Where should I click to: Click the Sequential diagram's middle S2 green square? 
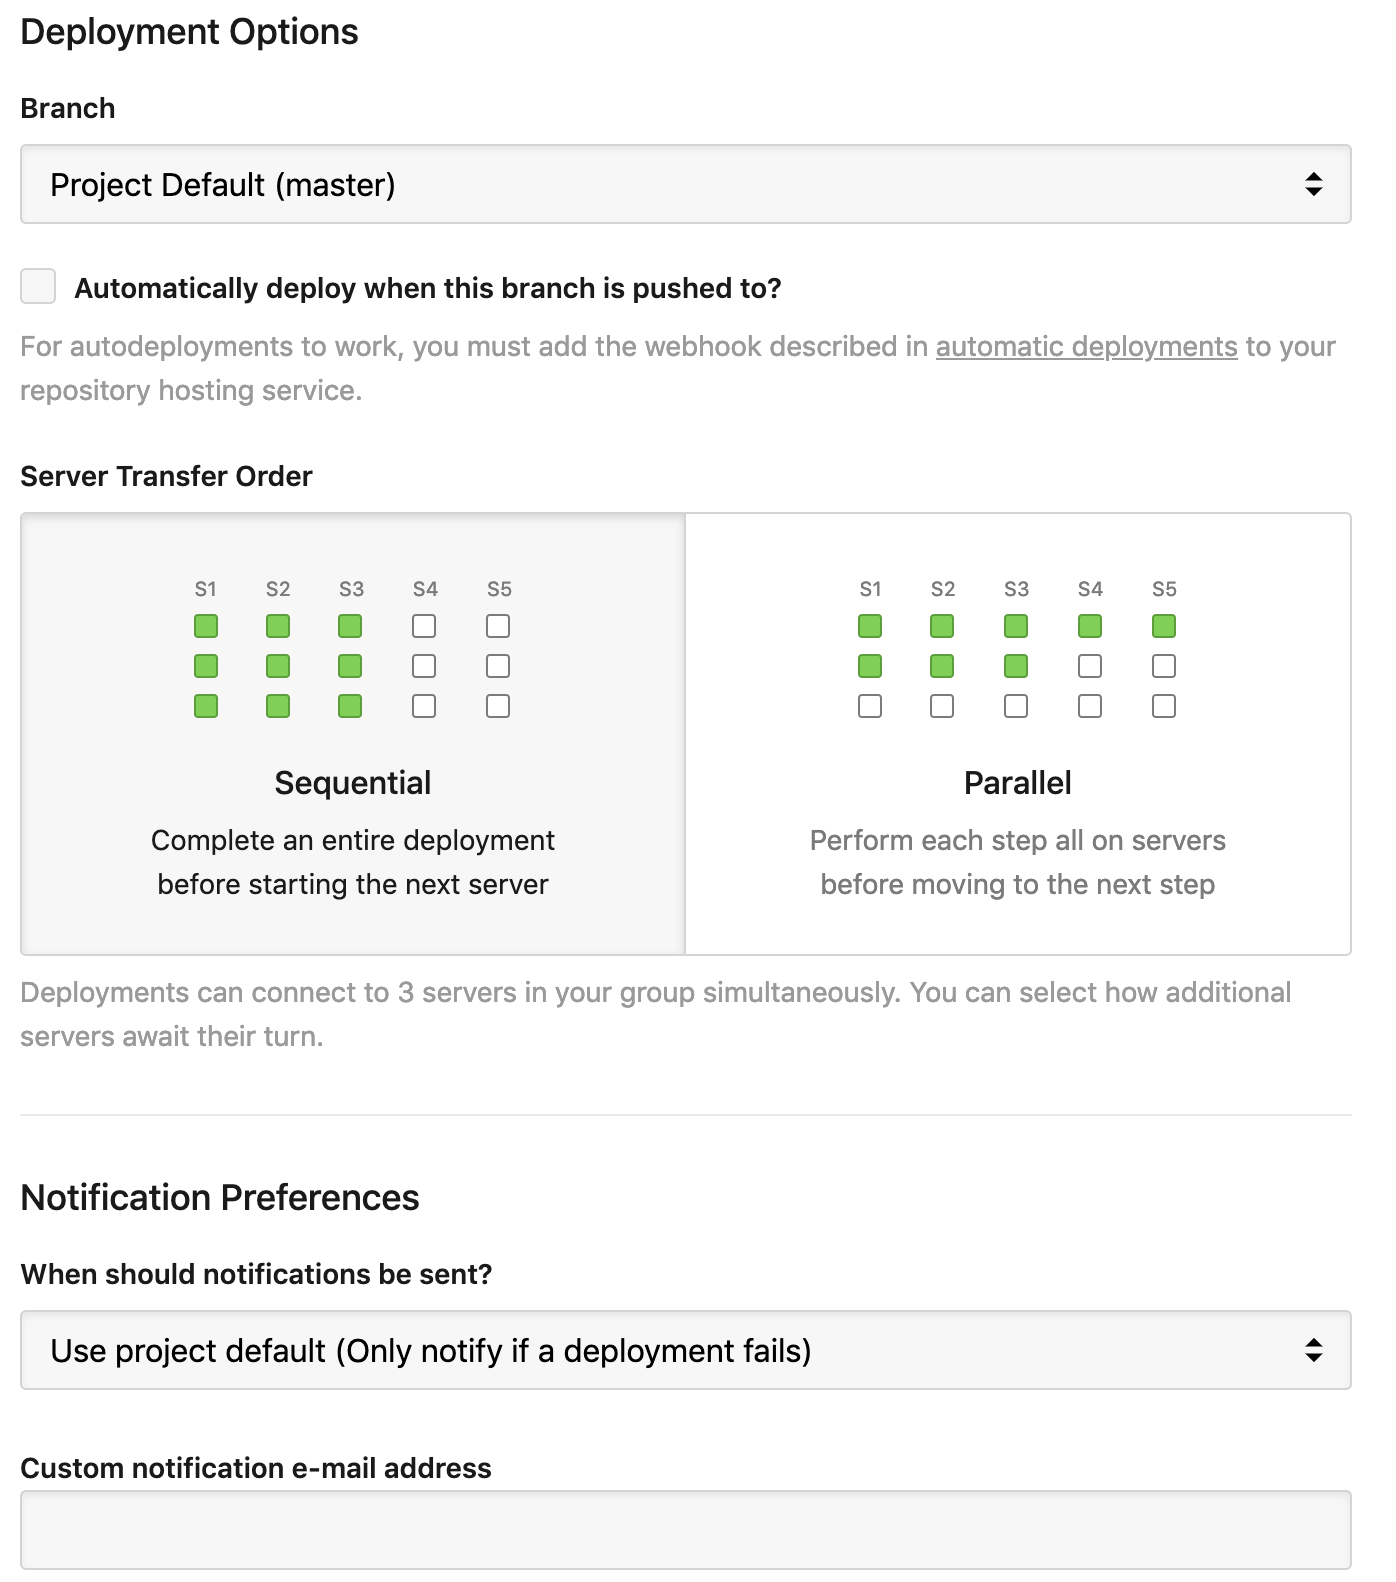click(278, 666)
